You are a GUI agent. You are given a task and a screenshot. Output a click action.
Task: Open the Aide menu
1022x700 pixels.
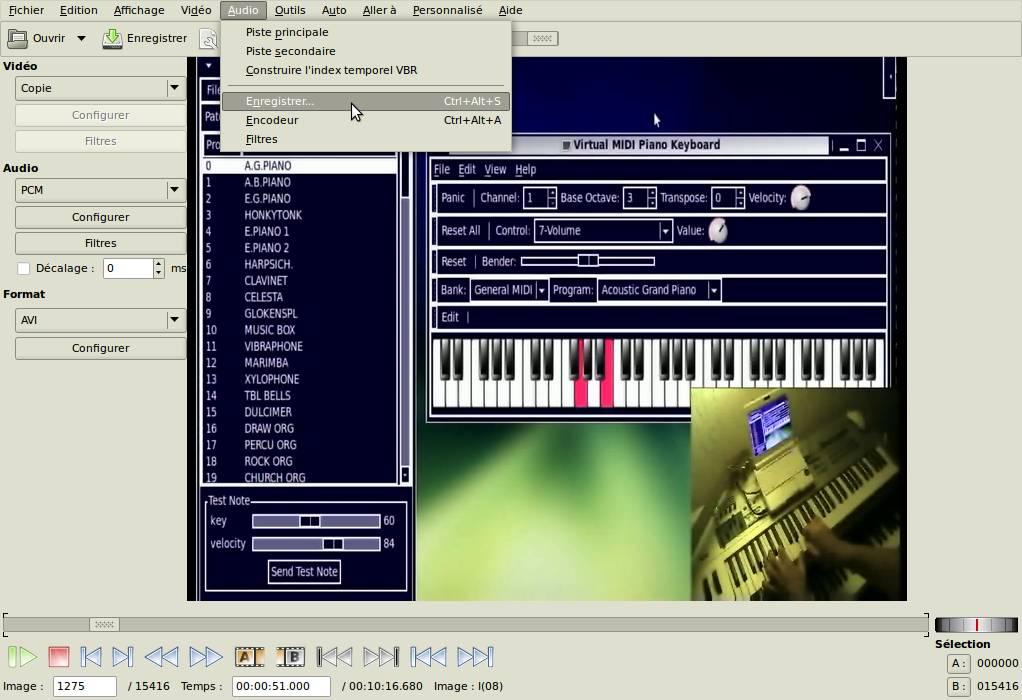tap(510, 10)
